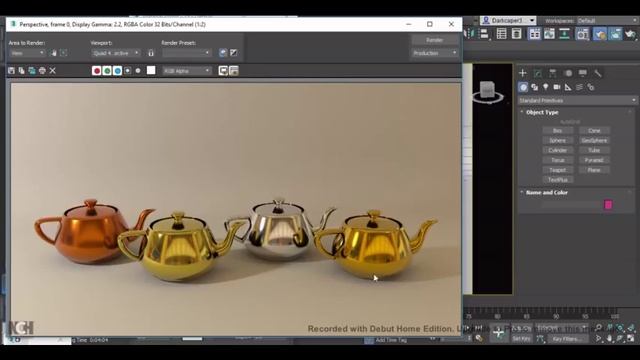
Task: Toggle the monochrome display button
Action: (138, 71)
